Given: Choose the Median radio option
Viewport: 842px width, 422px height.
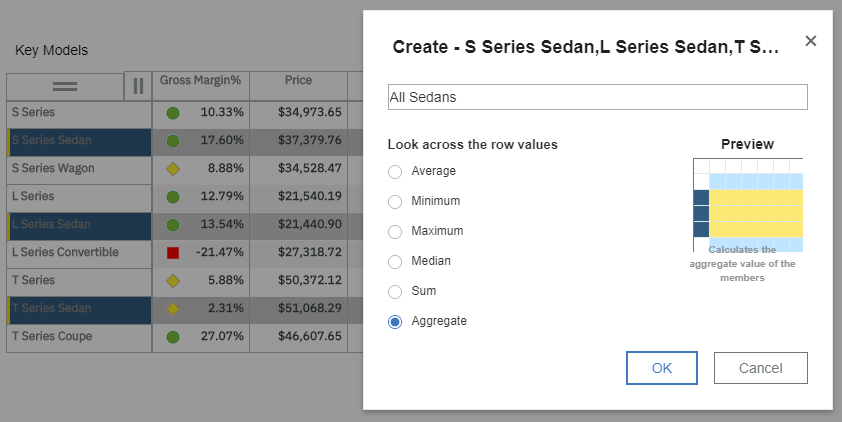Looking at the screenshot, I should [395, 261].
